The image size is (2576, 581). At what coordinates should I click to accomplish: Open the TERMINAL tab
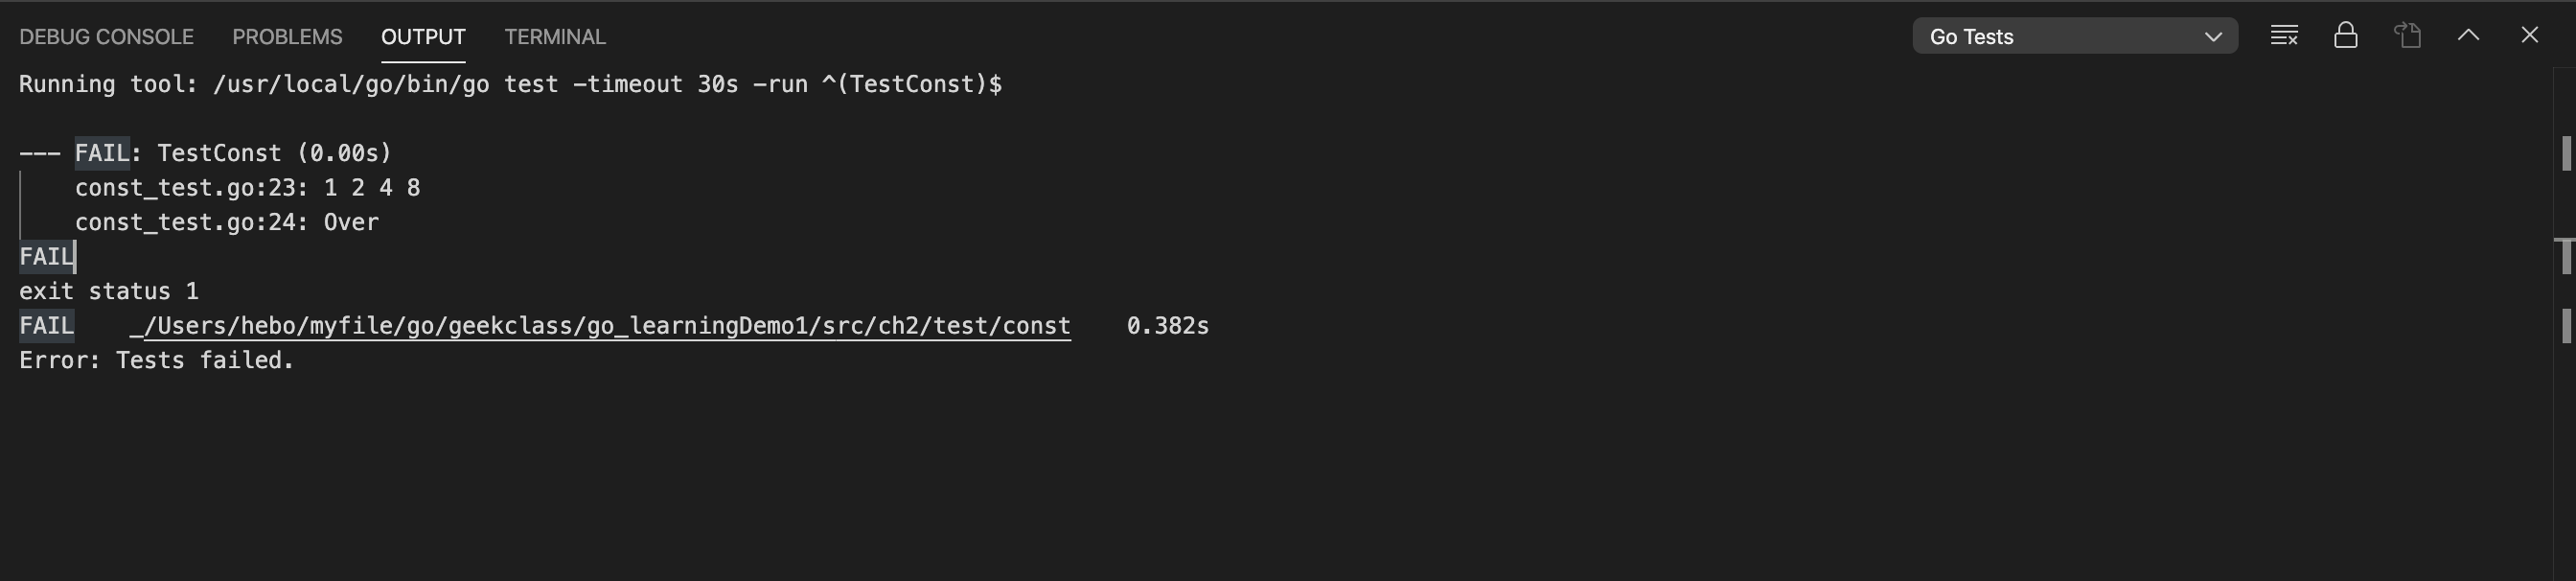click(555, 37)
